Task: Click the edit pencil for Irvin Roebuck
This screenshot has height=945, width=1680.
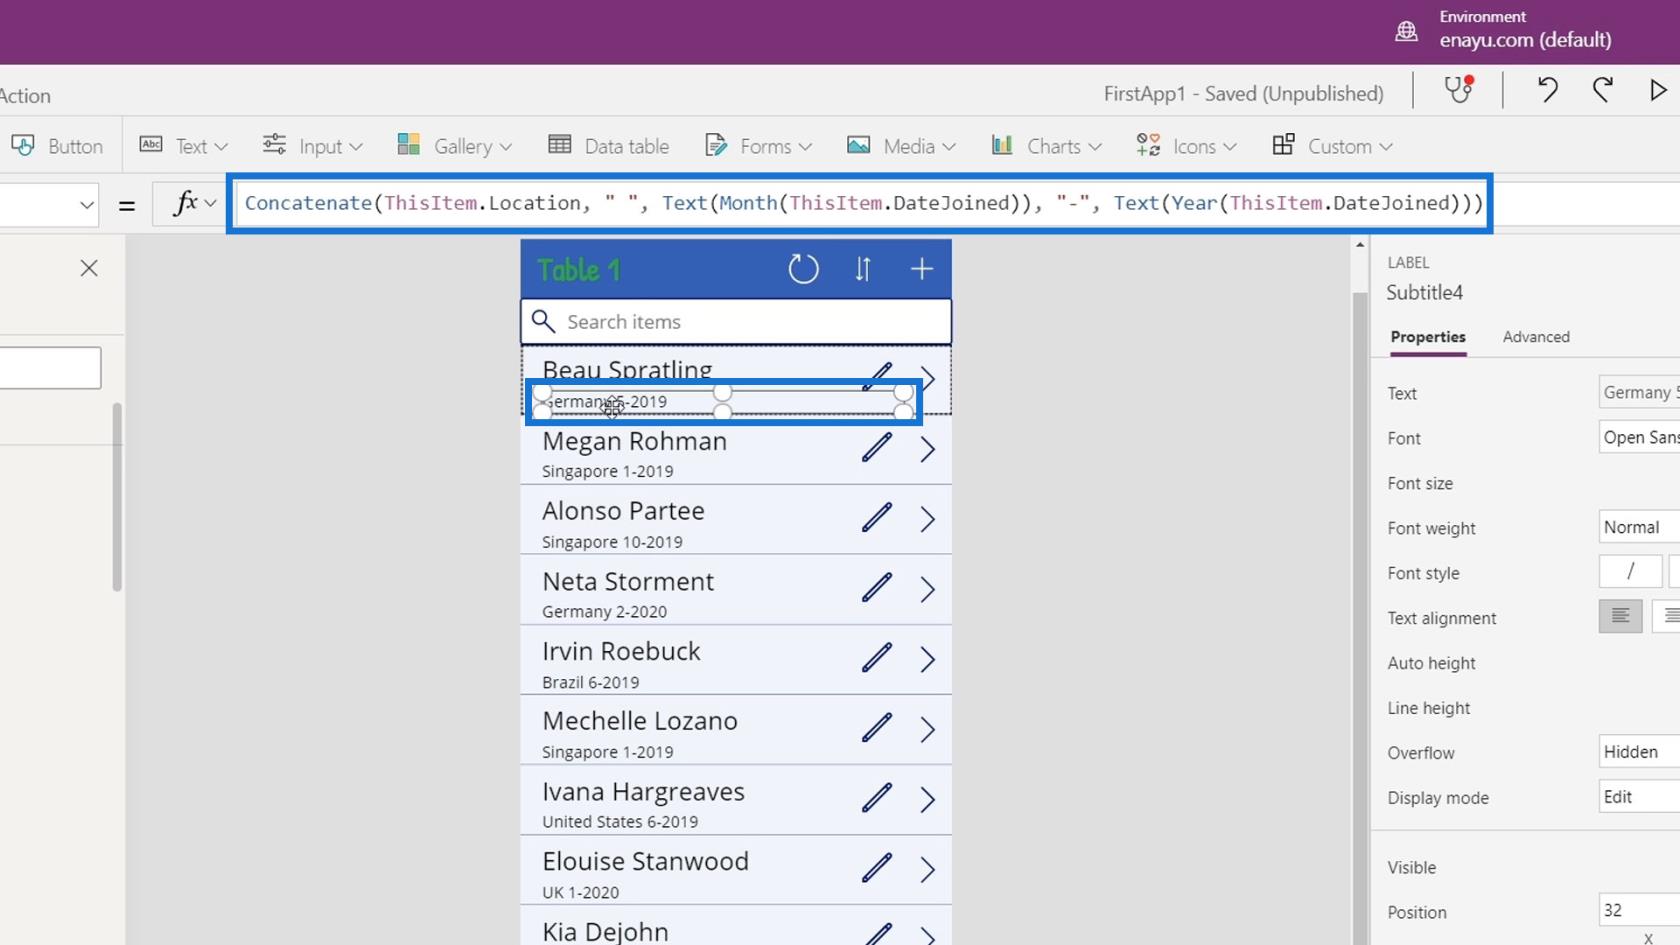Action: (x=877, y=657)
